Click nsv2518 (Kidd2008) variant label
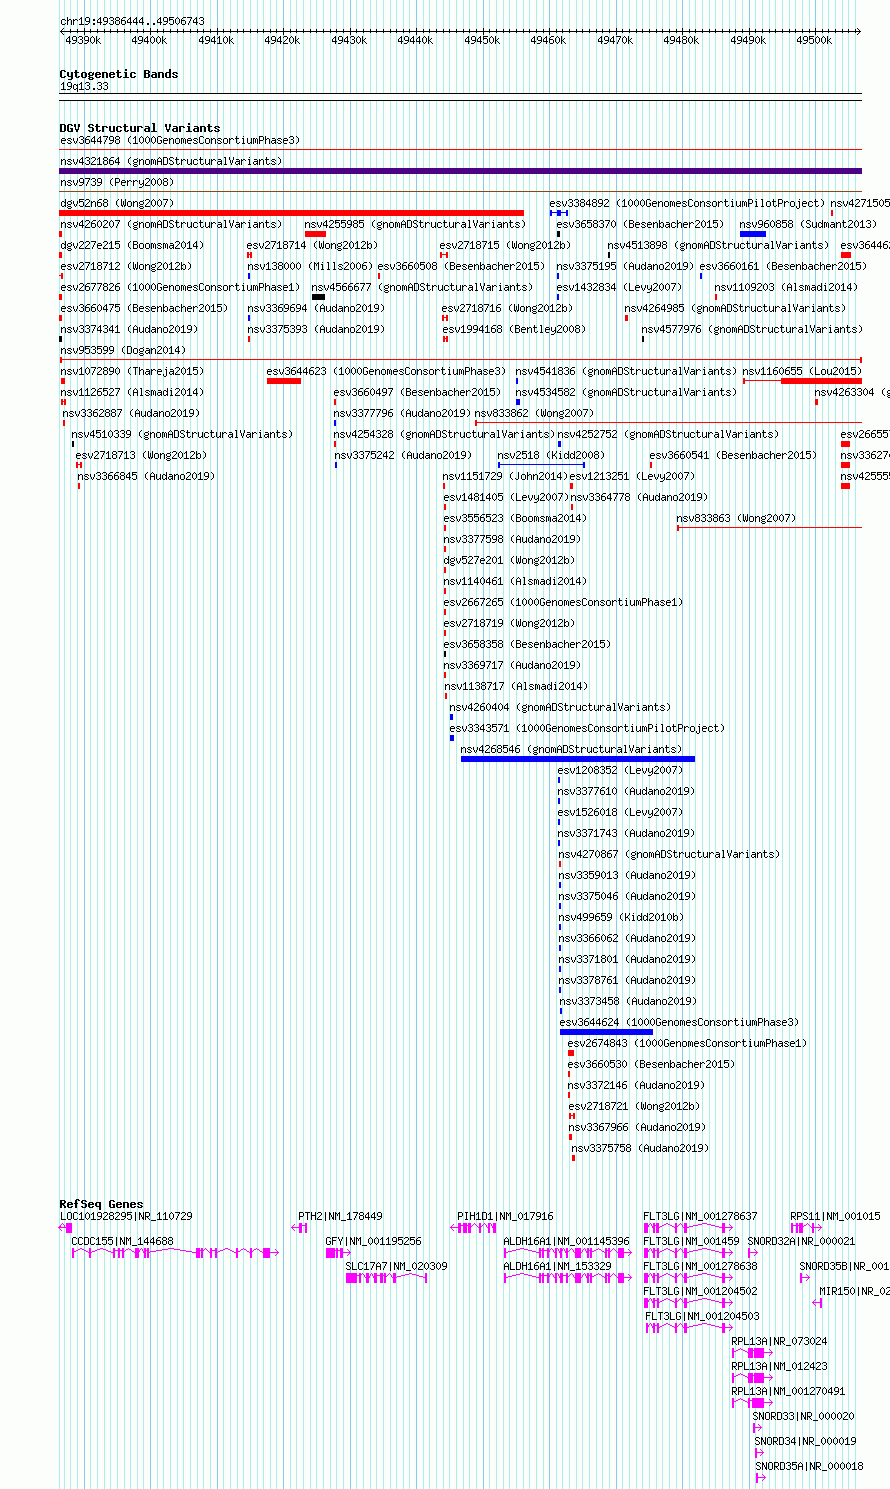The width and height of the screenshot is (890, 1489). point(551,455)
